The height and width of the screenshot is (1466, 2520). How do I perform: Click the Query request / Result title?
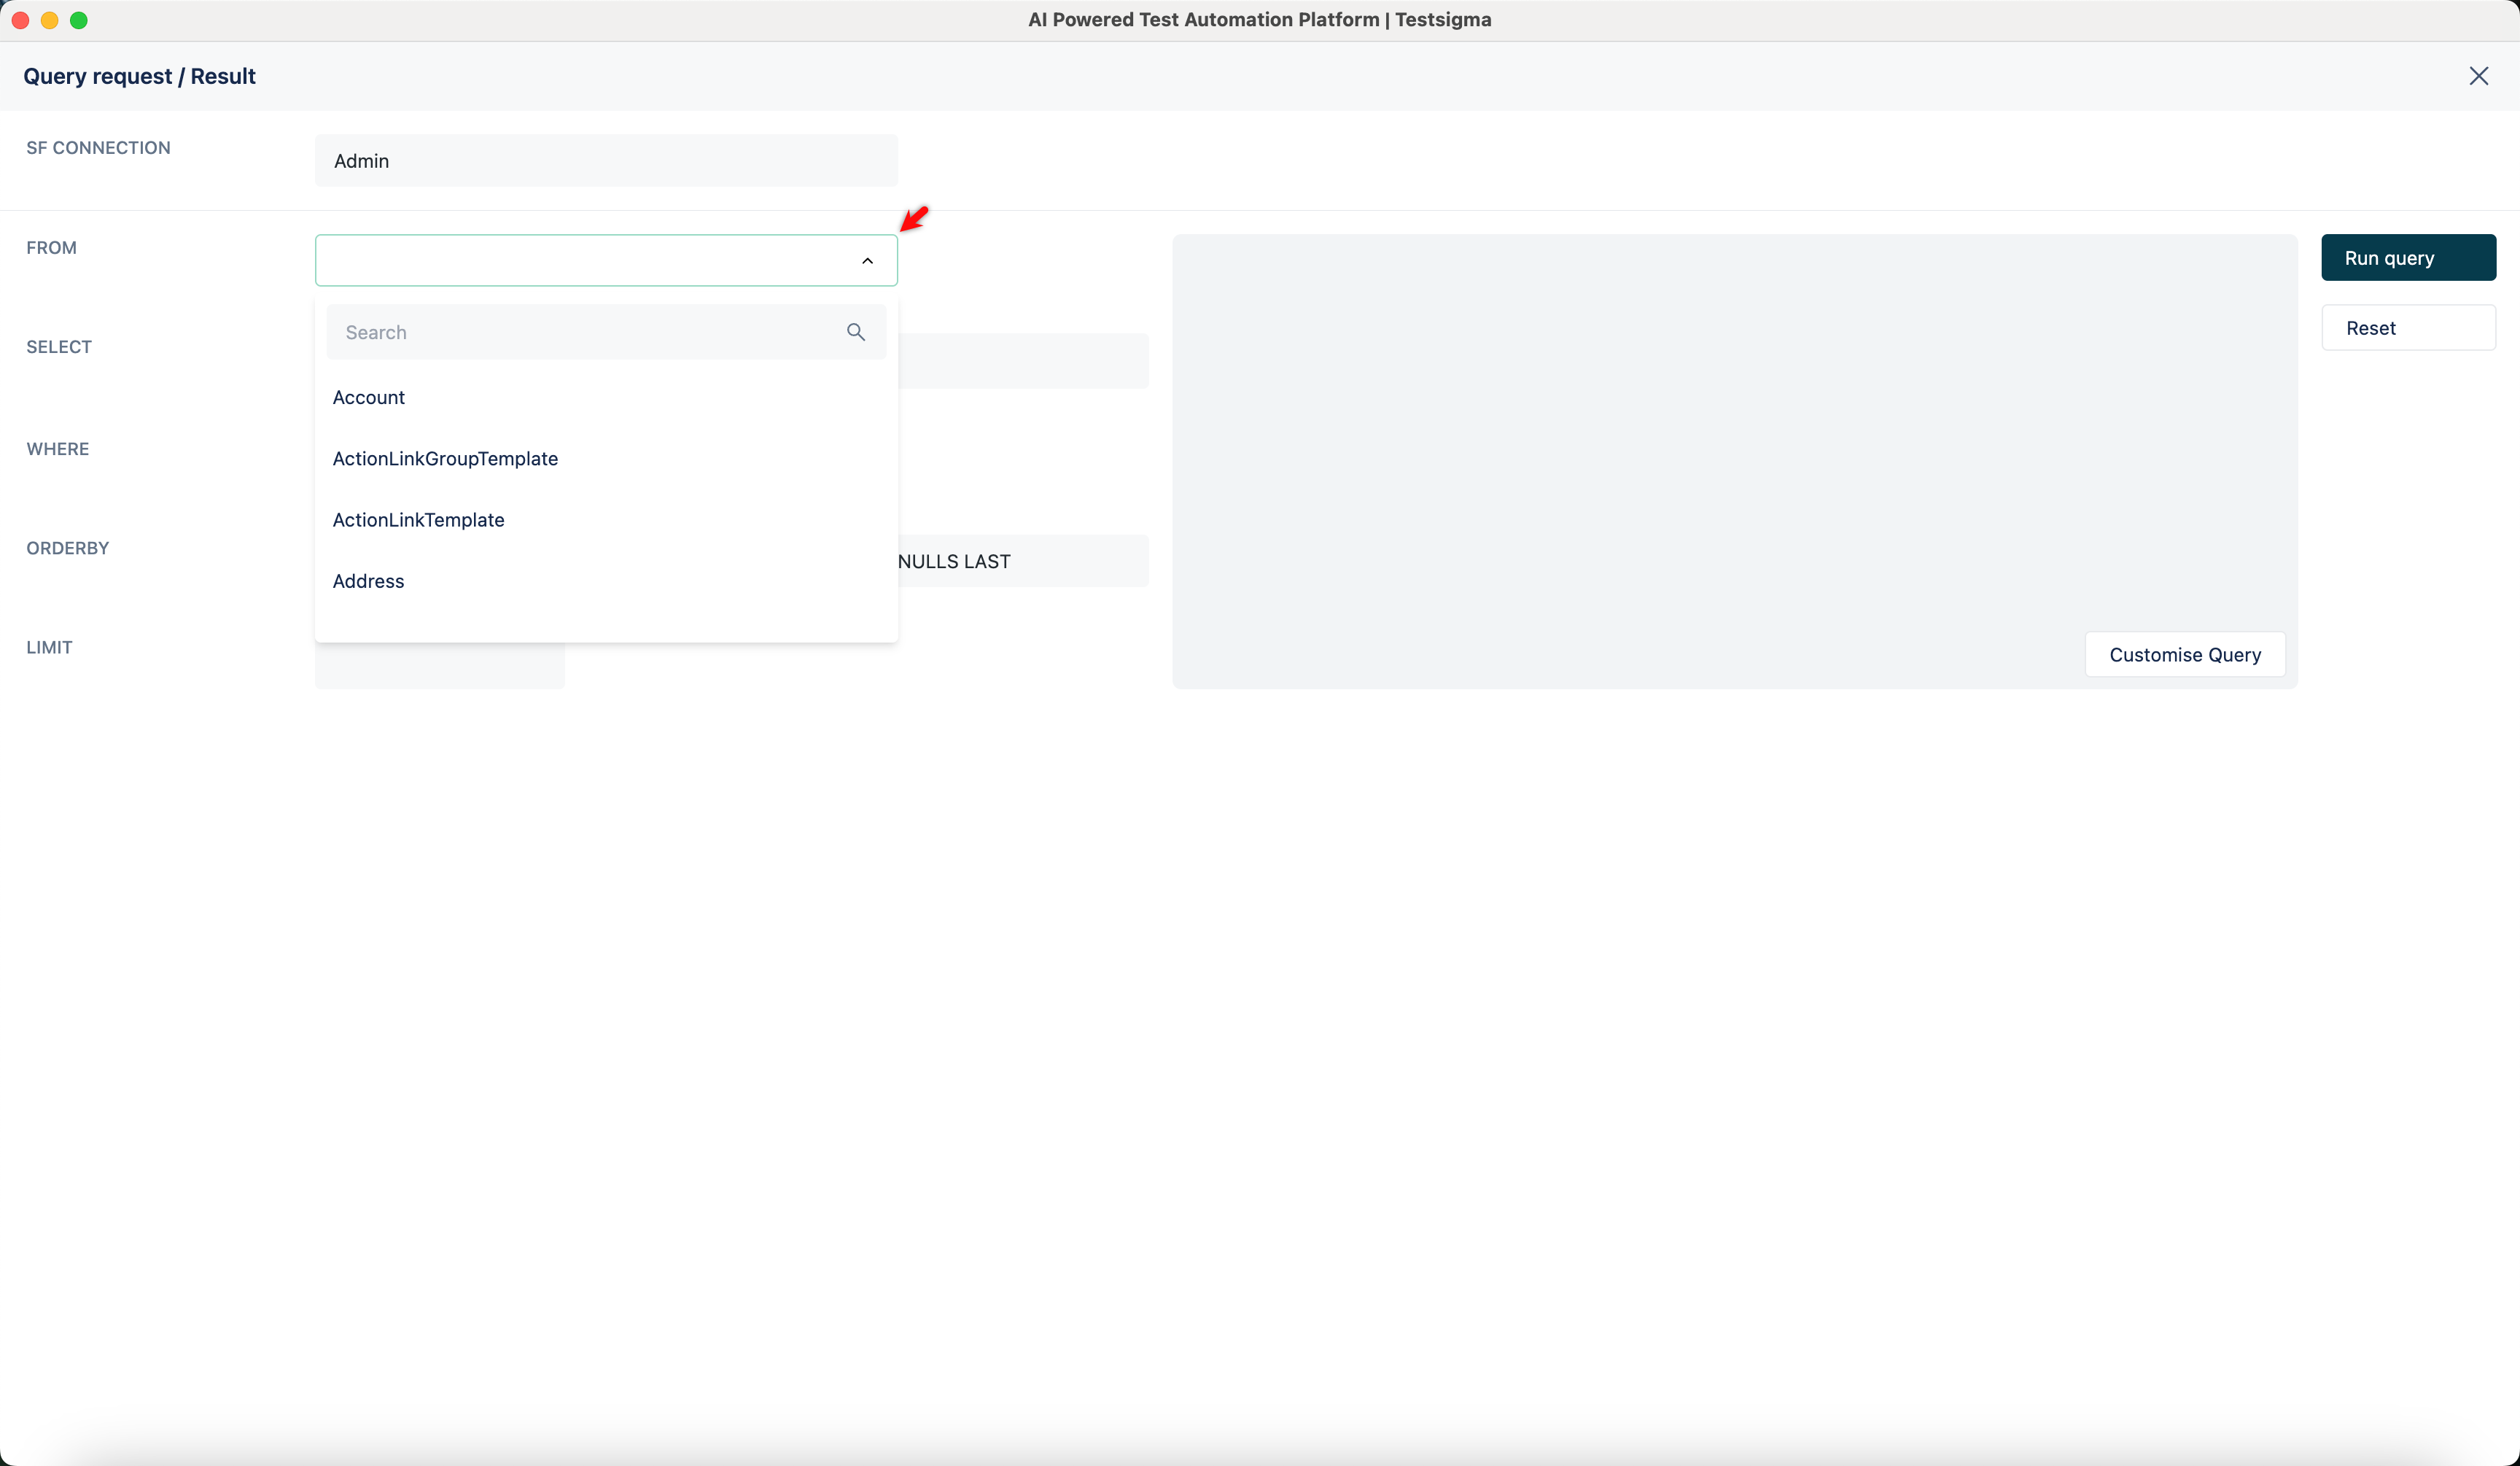click(139, 75)
